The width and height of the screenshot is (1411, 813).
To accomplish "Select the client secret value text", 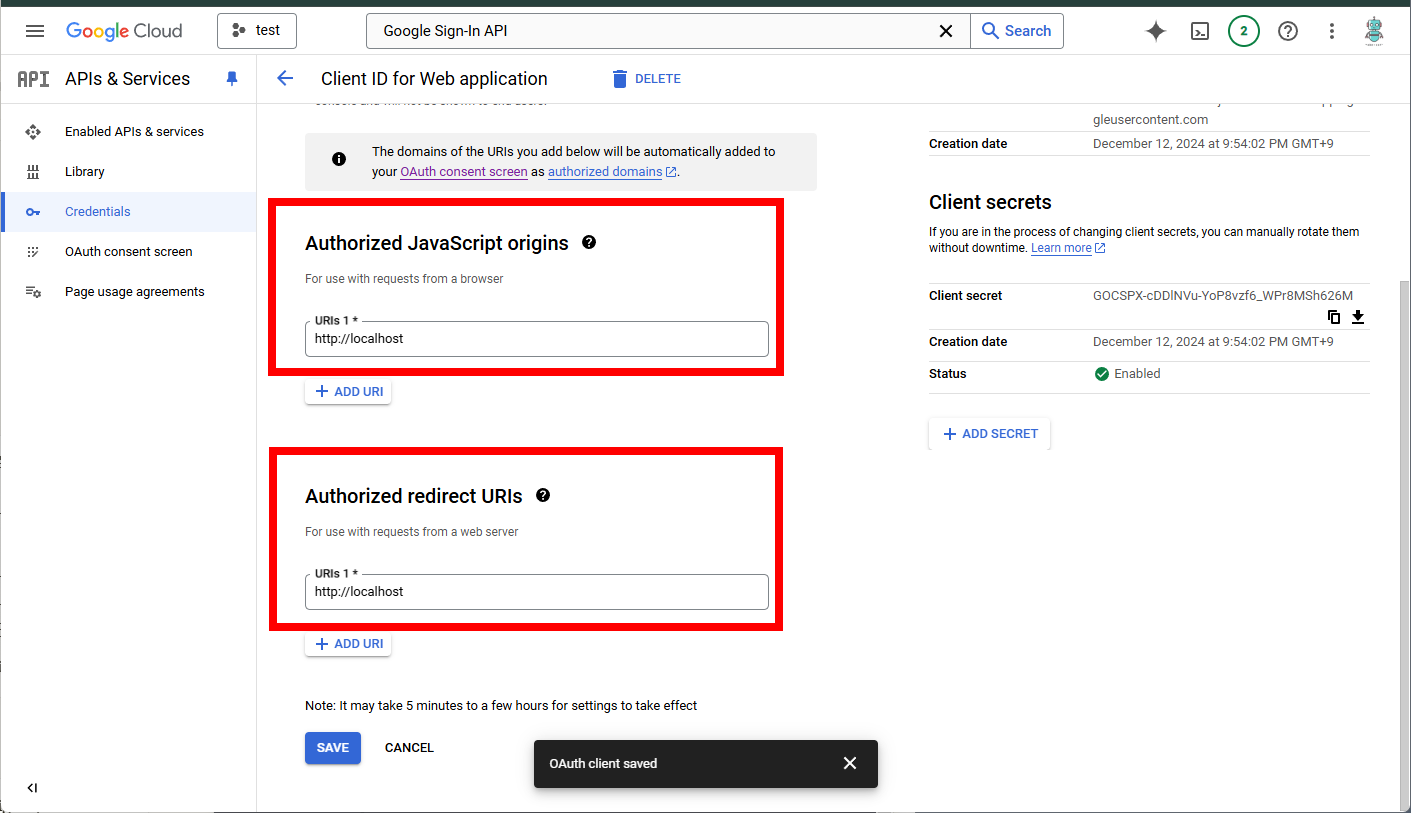I will 1223,296.
